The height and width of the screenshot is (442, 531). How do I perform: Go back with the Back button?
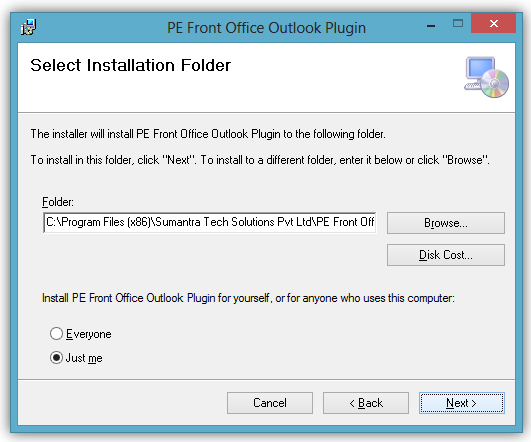coord(366,403)
